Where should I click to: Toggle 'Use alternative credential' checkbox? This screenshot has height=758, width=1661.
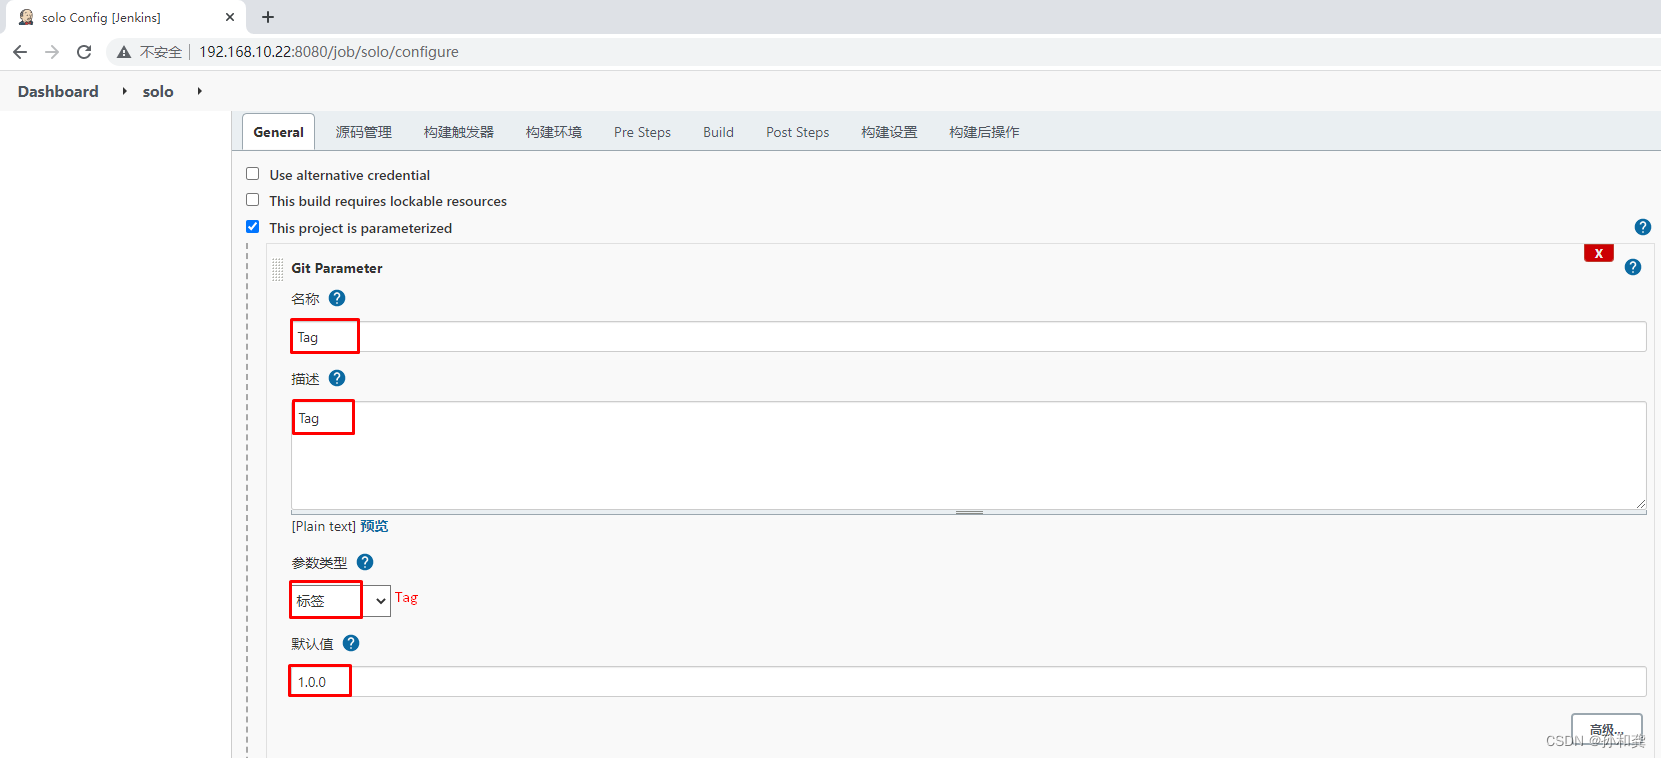(x=253, y=174)
